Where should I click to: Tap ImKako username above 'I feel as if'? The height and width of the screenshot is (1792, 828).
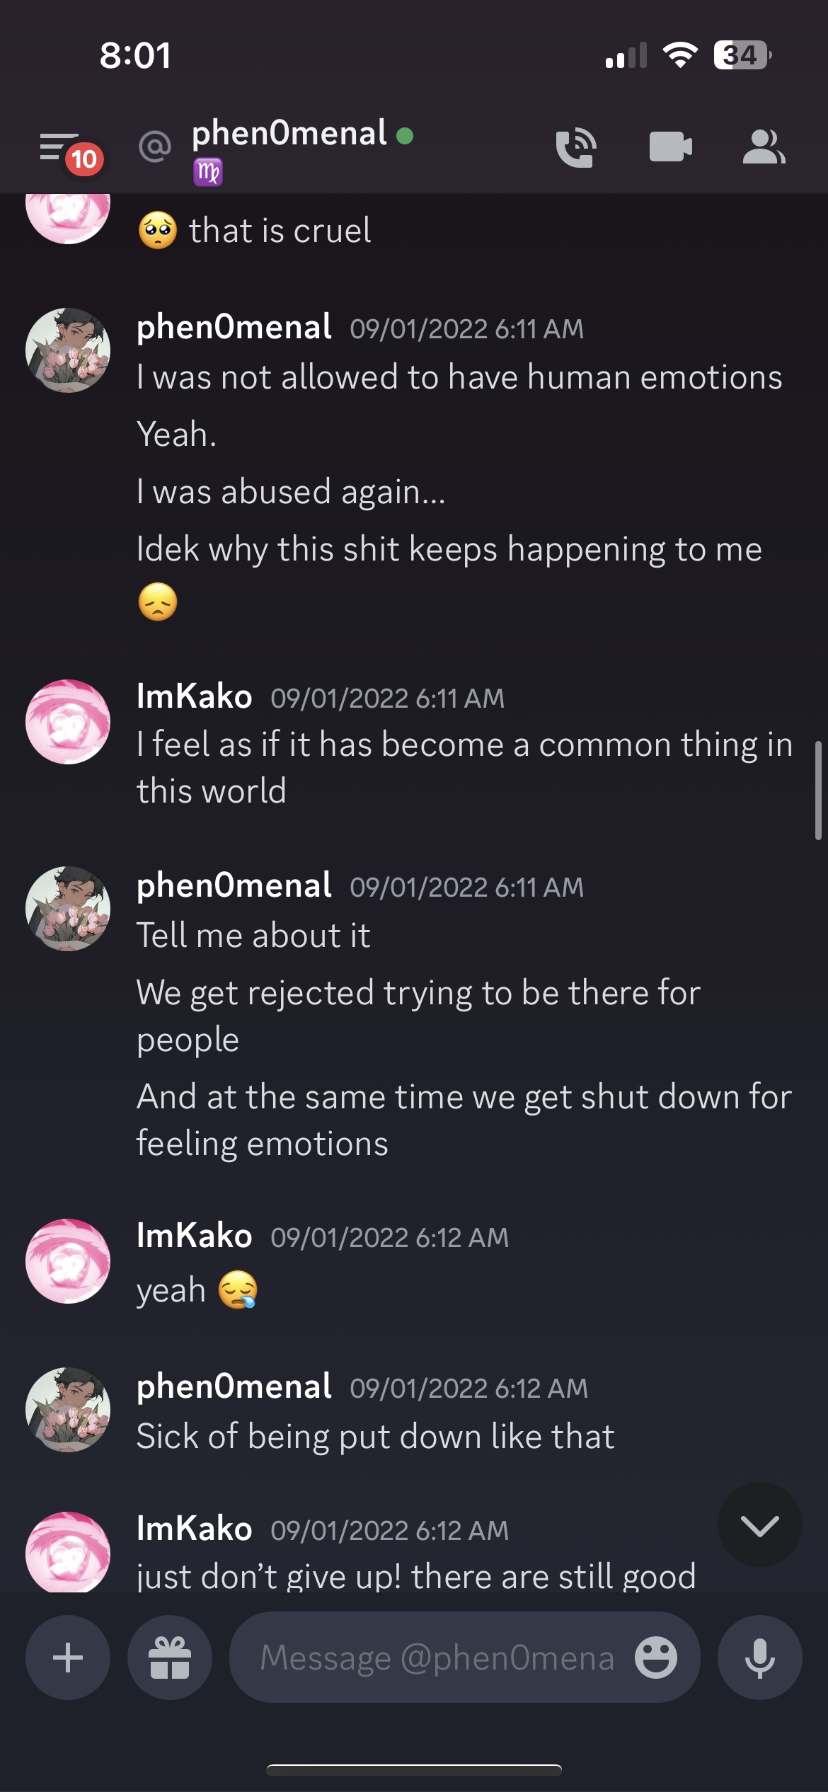point(194,696)
